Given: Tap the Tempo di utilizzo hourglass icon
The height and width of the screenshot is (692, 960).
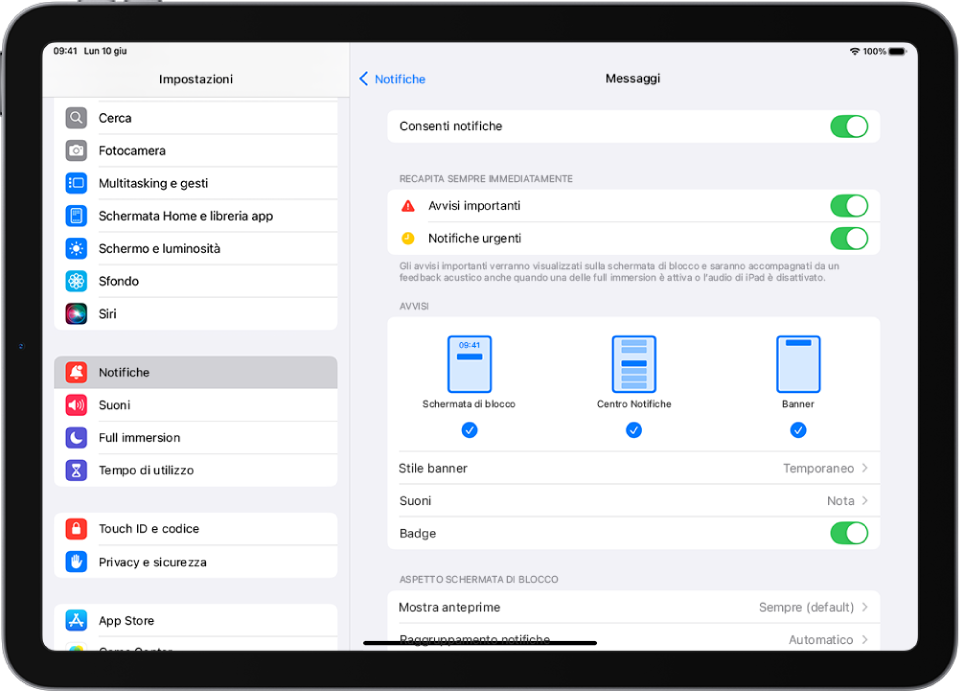Looking at the screenshot, I should point(76,470).
